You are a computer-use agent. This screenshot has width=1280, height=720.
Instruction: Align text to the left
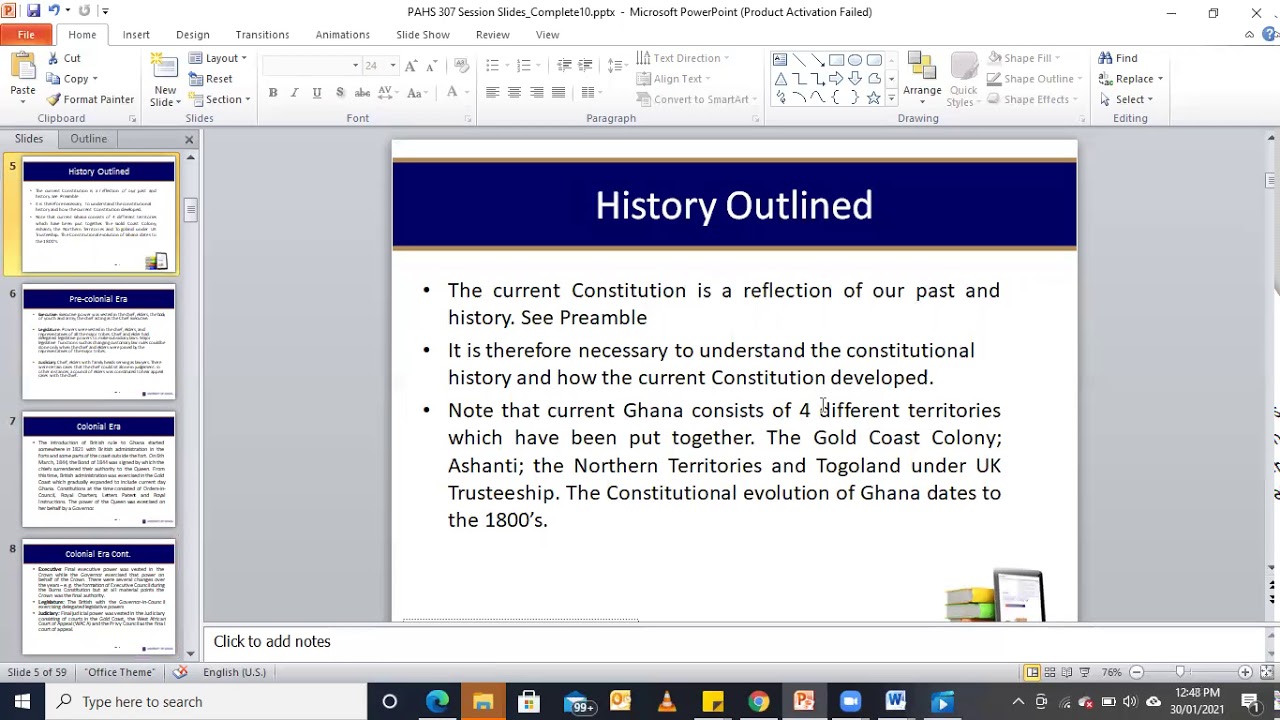click(x=492, y=92)
